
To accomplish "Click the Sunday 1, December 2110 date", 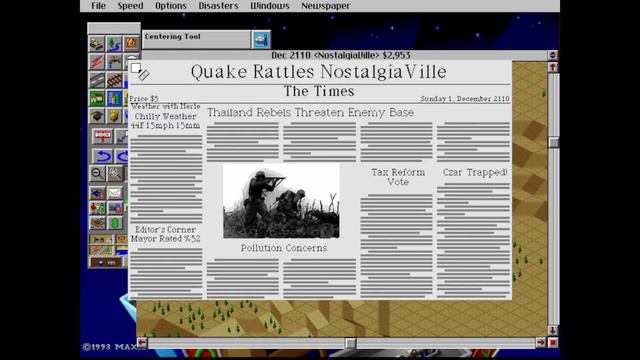I will pos(465,99).
